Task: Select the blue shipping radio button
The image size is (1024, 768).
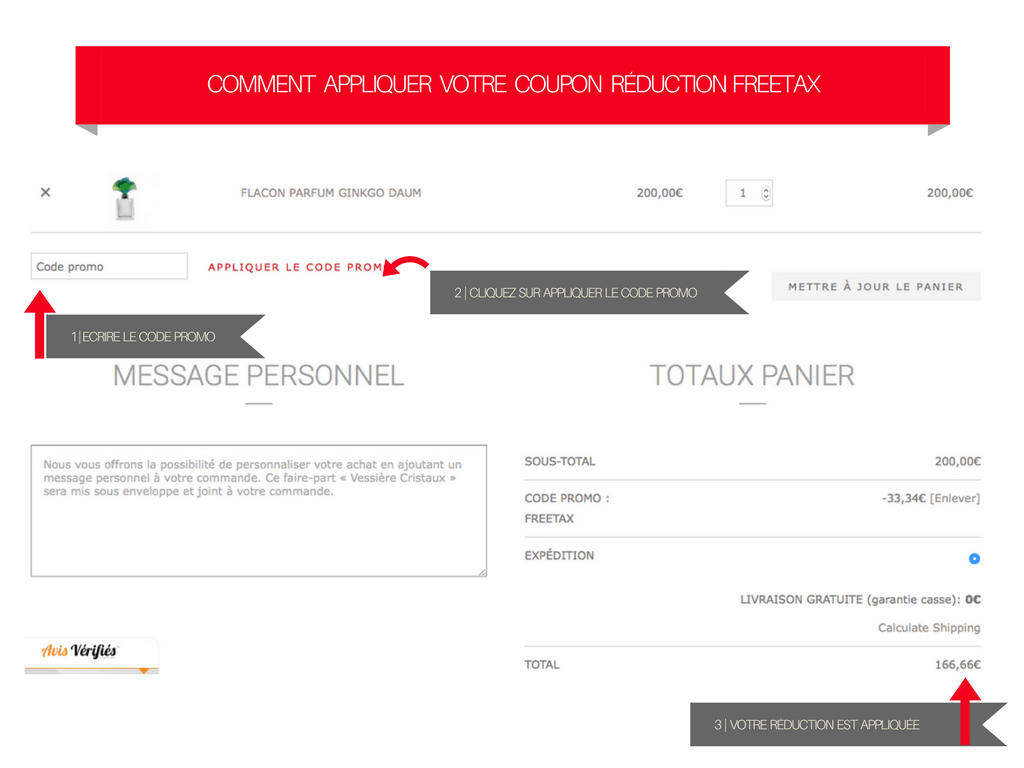Action: tap(974, 559)
